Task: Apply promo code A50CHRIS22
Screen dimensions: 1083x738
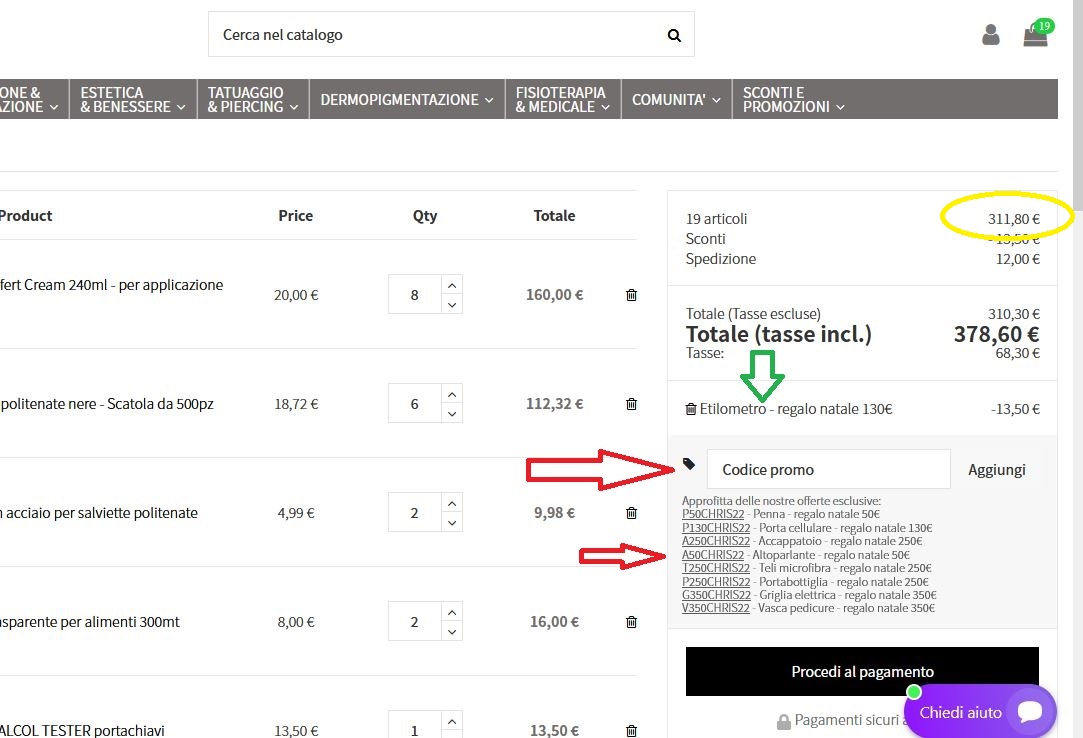Action: click(713, 555)
